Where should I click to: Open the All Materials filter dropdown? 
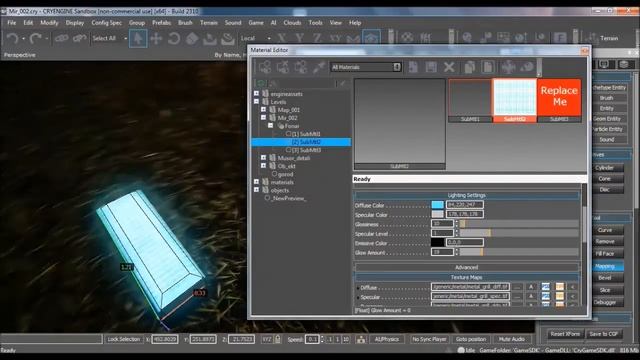pos(366,67)
